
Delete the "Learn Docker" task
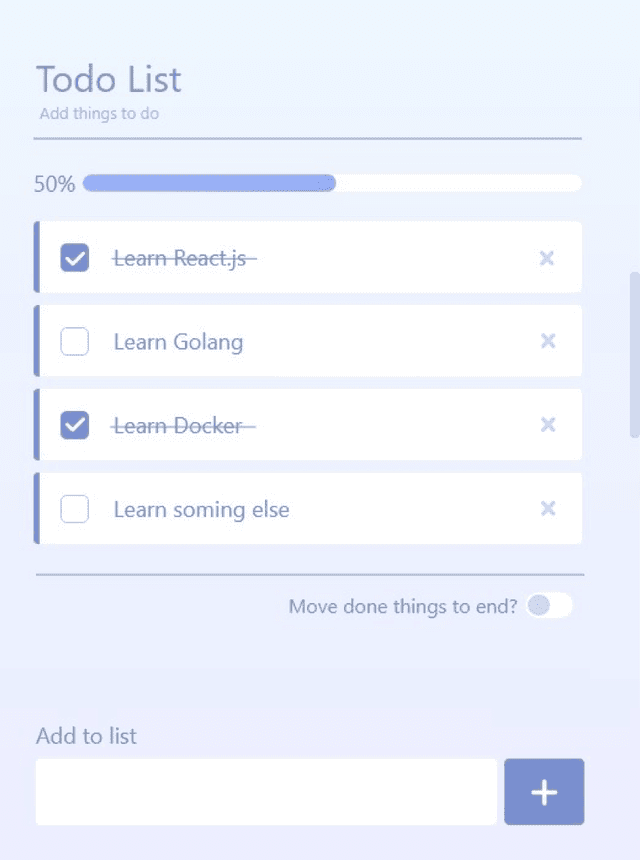[548, 424]
